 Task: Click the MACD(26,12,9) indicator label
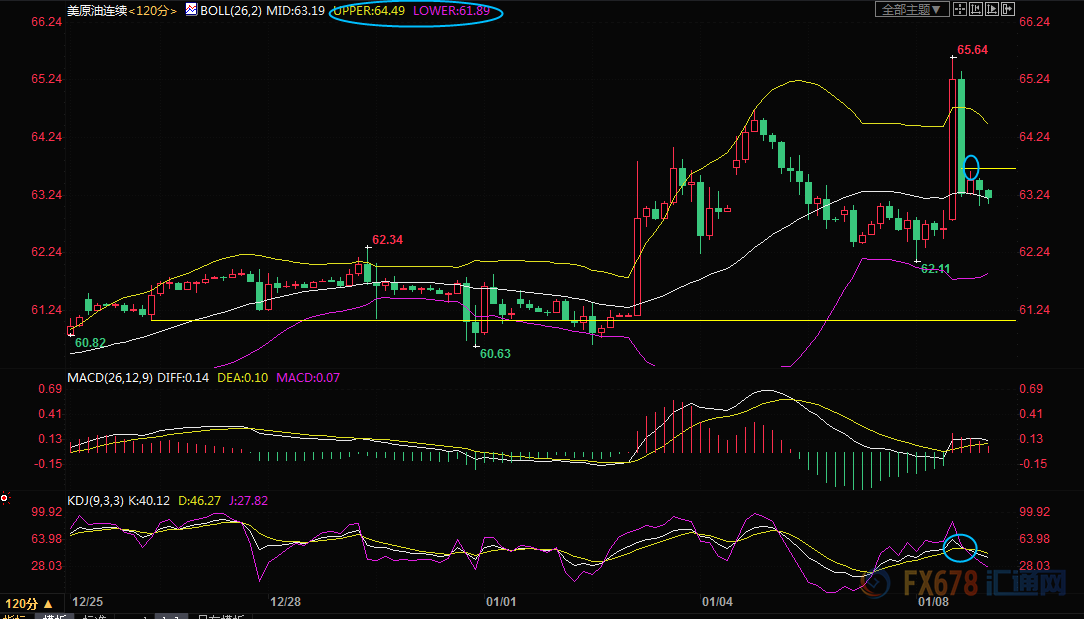coord(112,377)
